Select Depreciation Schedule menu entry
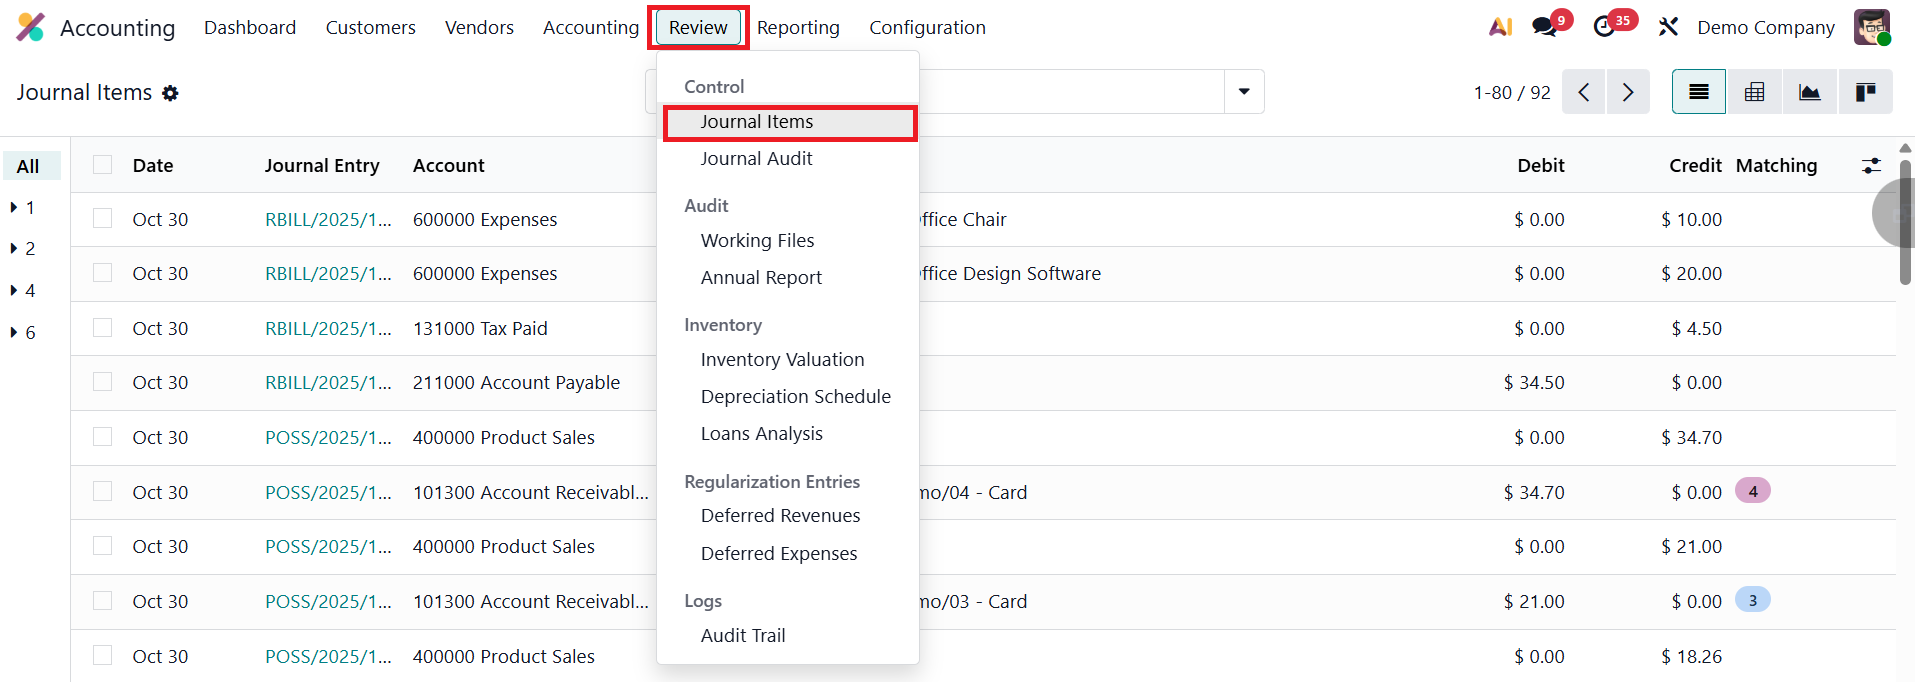This screenshot has width=1915, height=682. (795, 396)
